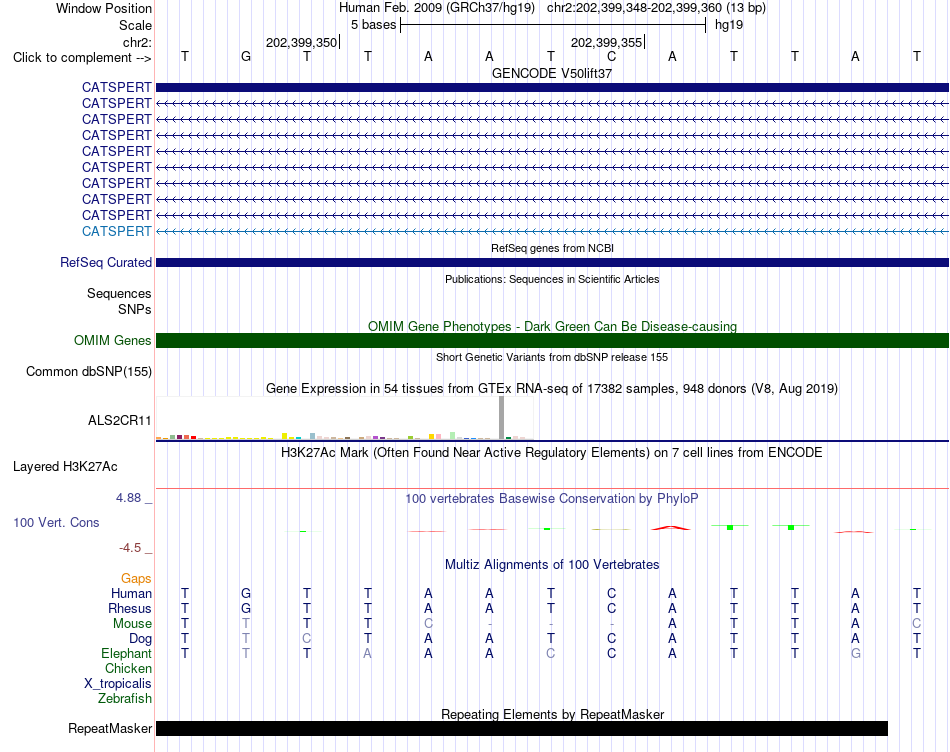Viewport: 950px width, 752px height.
Task: Click the 4.88 PhyloP upper scale value
Action: tap(128, 497)
